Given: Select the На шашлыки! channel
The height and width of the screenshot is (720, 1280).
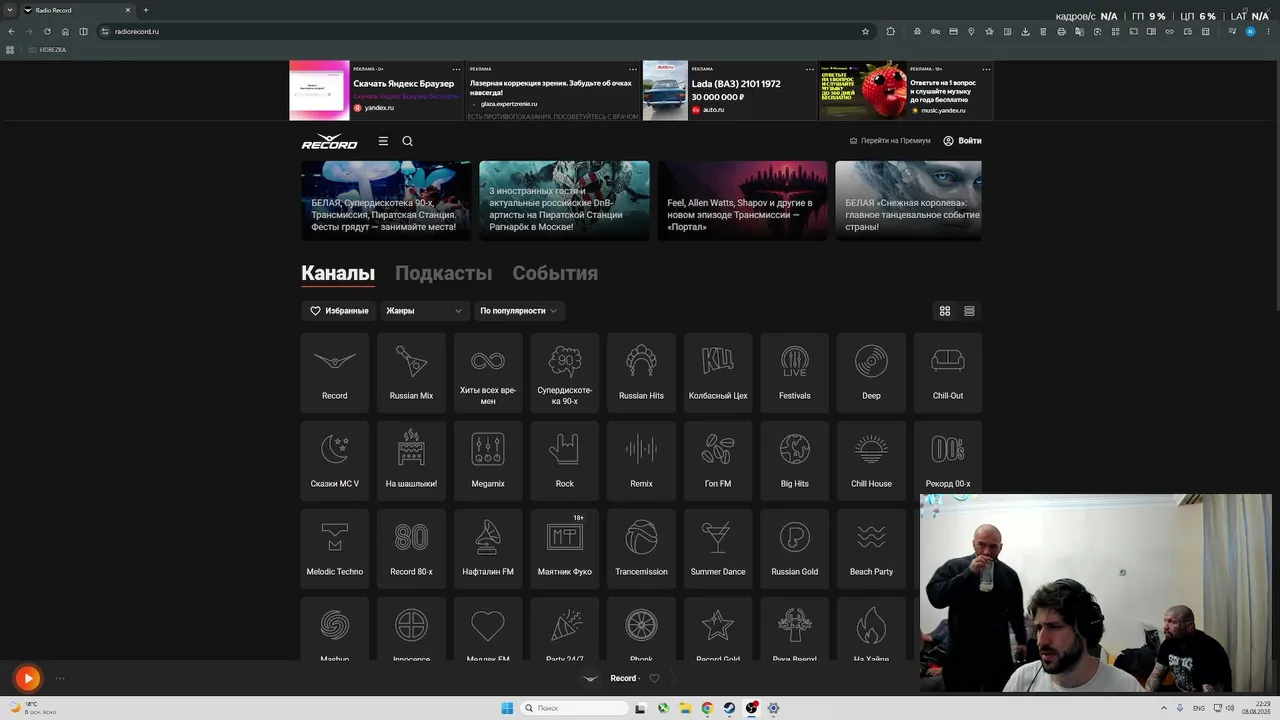Looking at the screenshot, I should pyautogui.click(x=411, y=461).
